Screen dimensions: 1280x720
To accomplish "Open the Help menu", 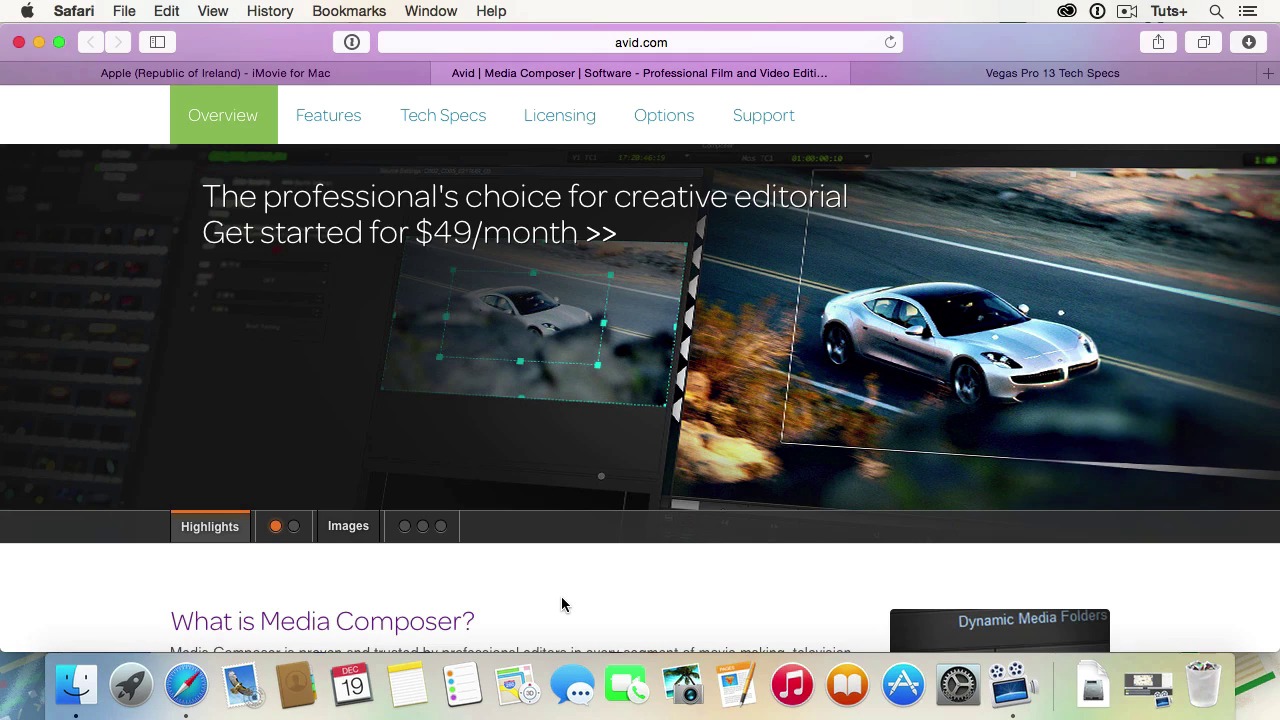I will click(x=491, y=11).
